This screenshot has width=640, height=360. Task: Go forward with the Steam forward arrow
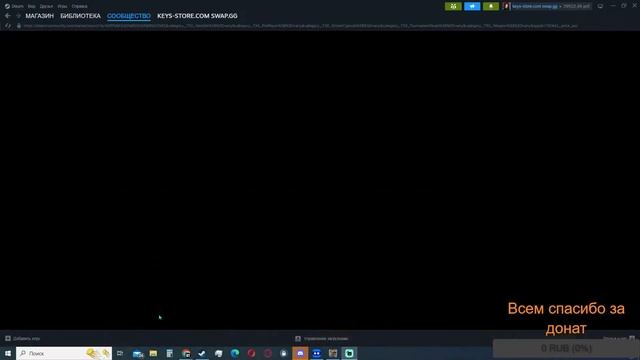pyautogui.click(x=18, y=16)
